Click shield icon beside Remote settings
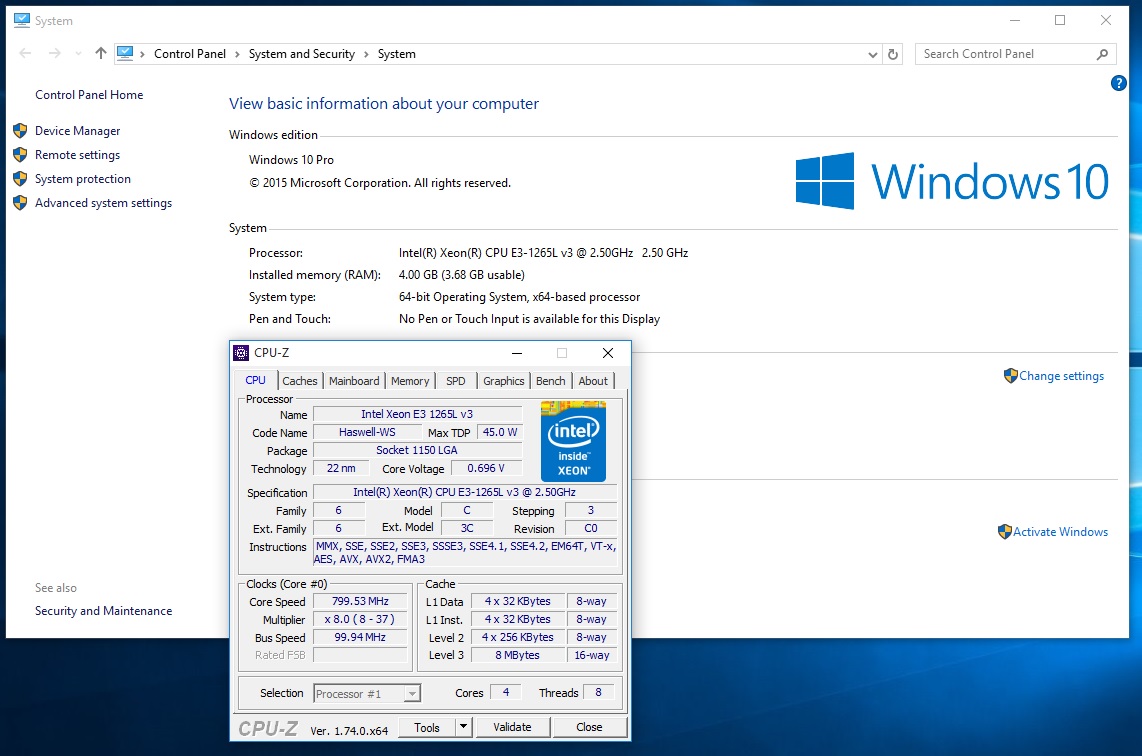1142x756 pixels. 20,155
